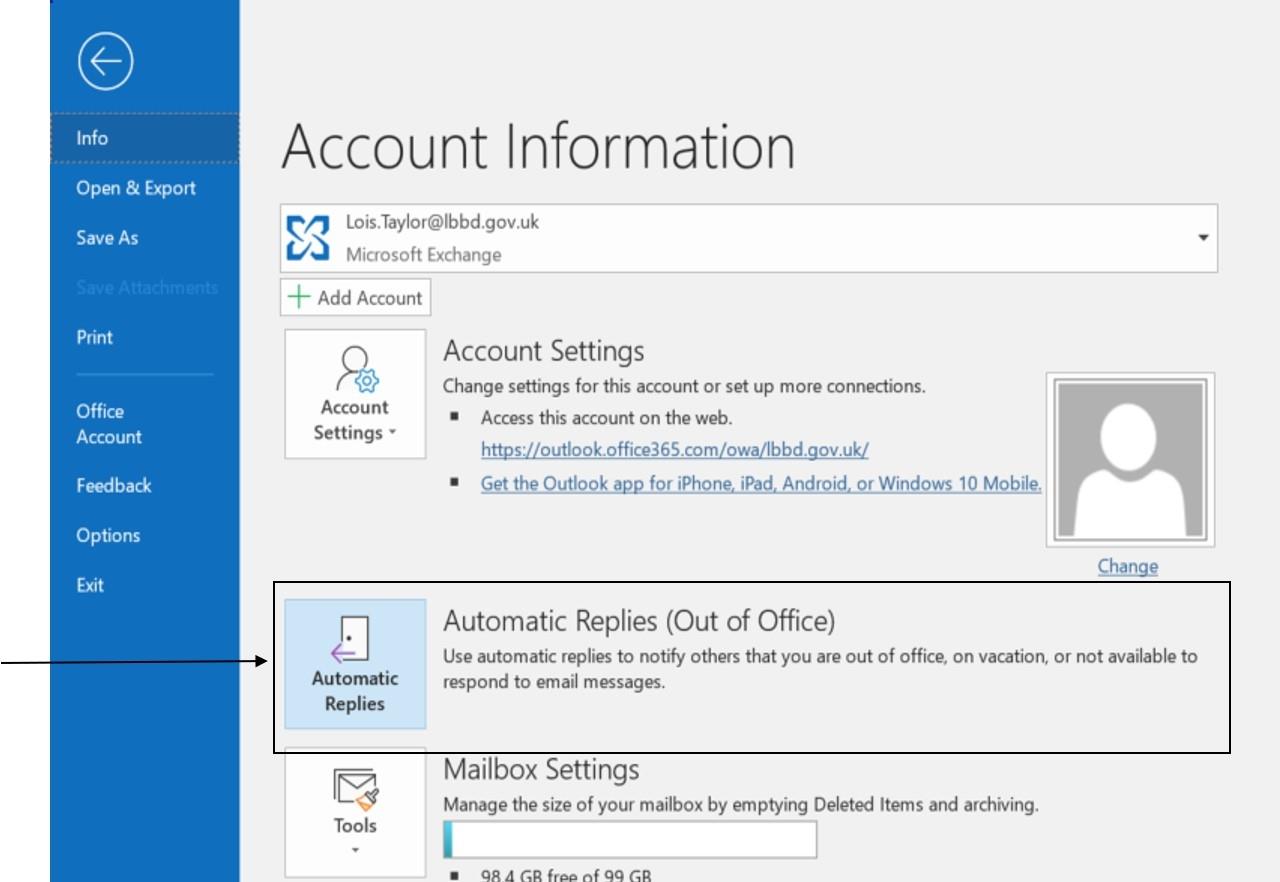1280x882 pixels.
Task: Click the profile photo placeholder
Action: click(x=1131, y=460)
